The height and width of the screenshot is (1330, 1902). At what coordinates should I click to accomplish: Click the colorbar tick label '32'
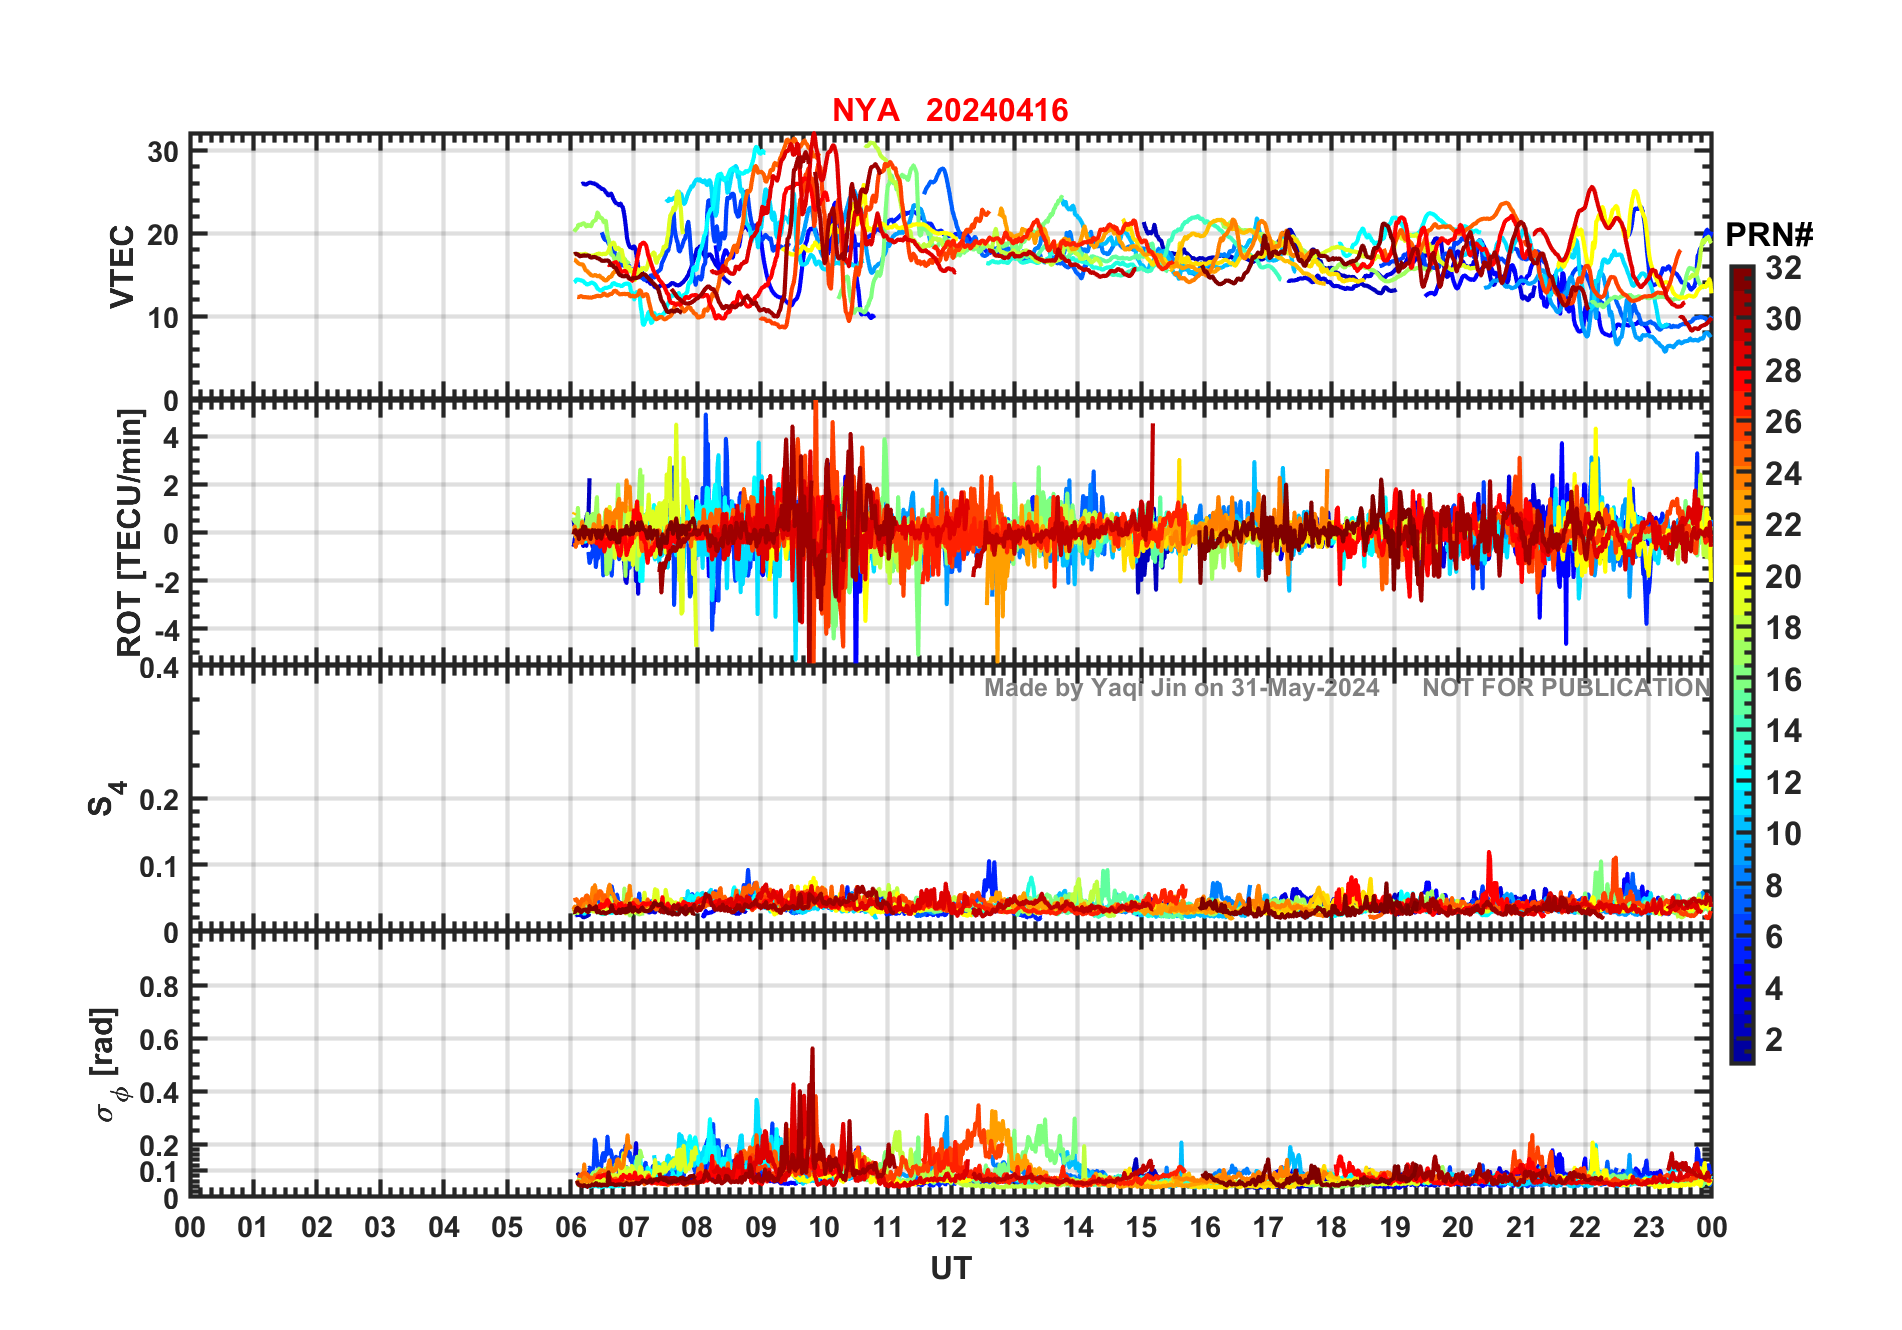click(1783, 267)
